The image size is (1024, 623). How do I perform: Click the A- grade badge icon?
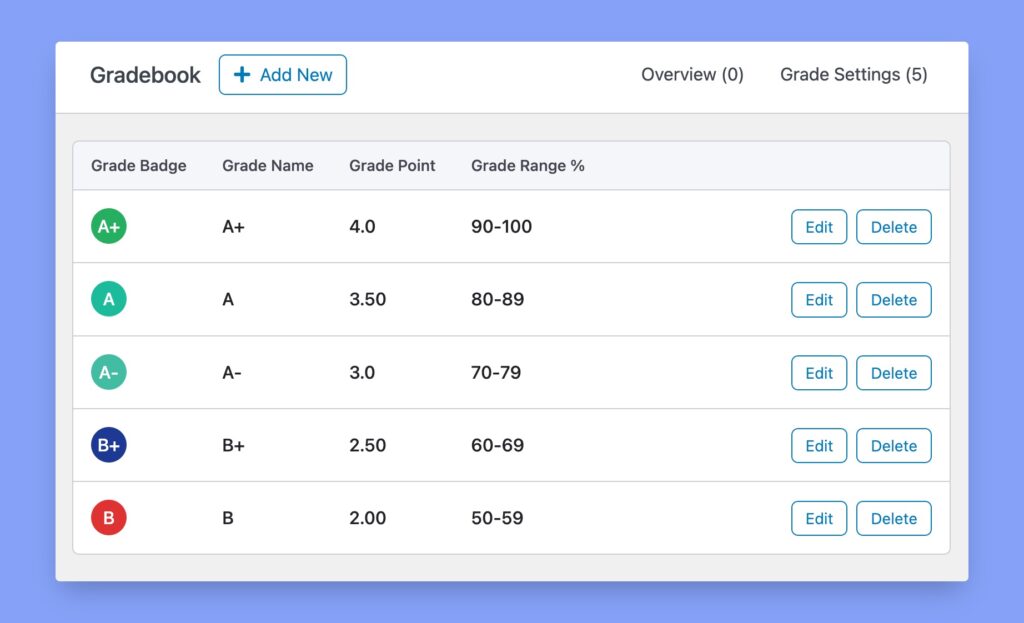108,372
